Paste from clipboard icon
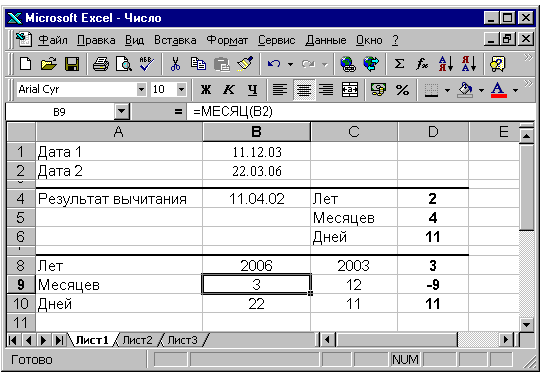Viewport: 543px width, 377px height. 222,64
